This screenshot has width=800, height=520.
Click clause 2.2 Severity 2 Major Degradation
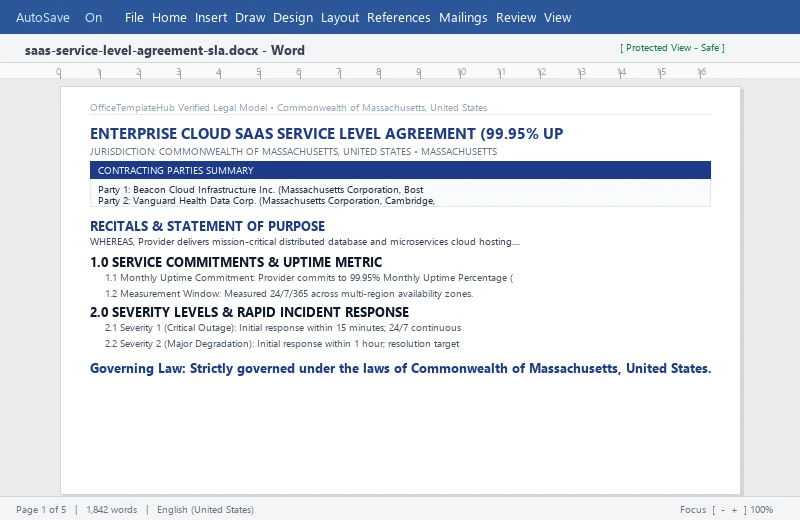click(x=282, y=343)
